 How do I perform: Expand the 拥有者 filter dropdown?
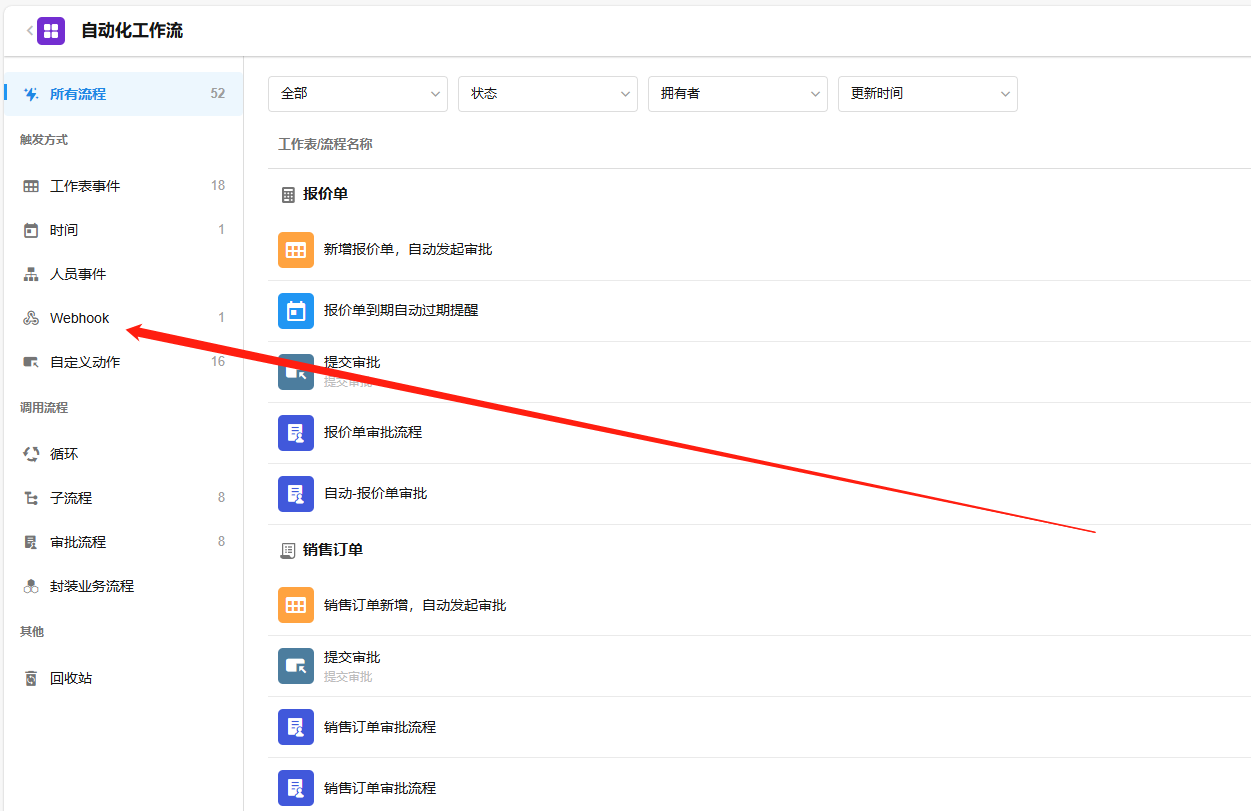[x=737, y=94]
